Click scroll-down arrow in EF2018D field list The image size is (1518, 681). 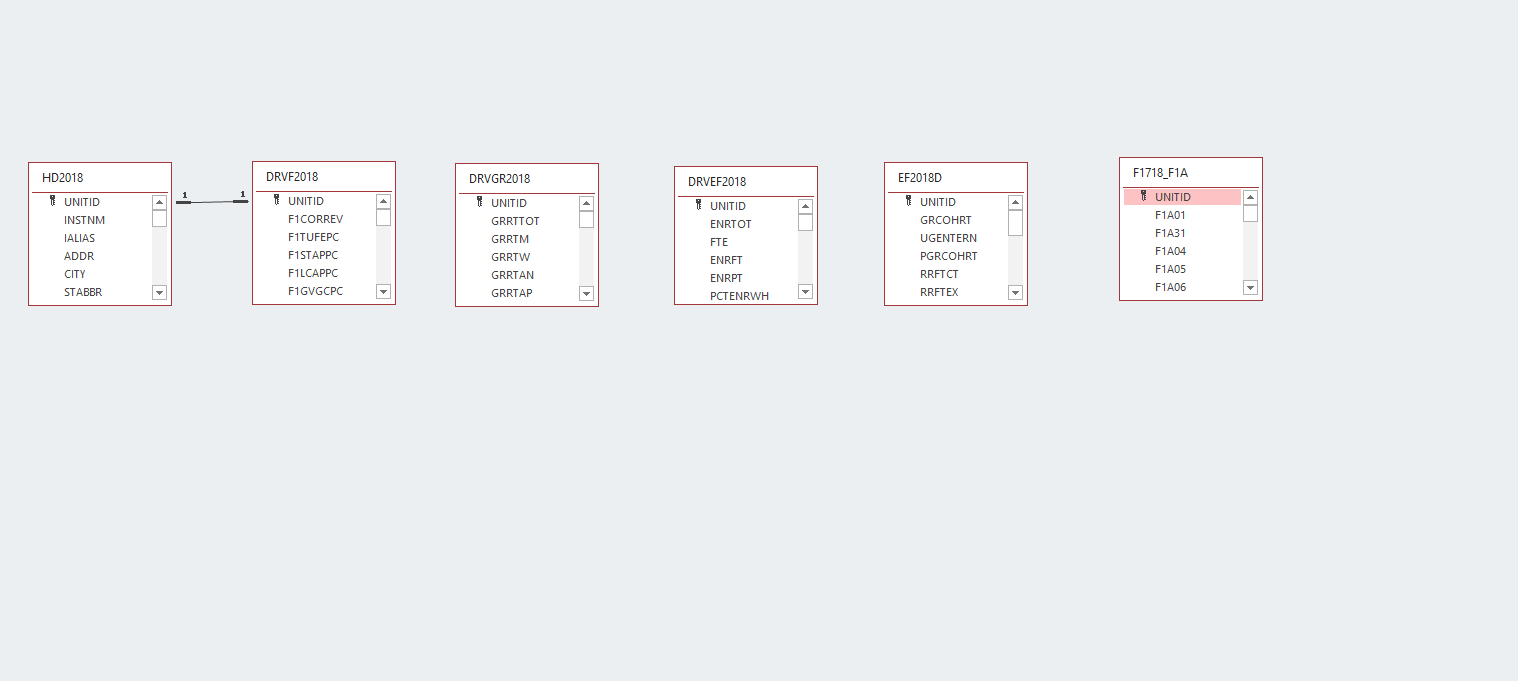[x=1015, y=292]
